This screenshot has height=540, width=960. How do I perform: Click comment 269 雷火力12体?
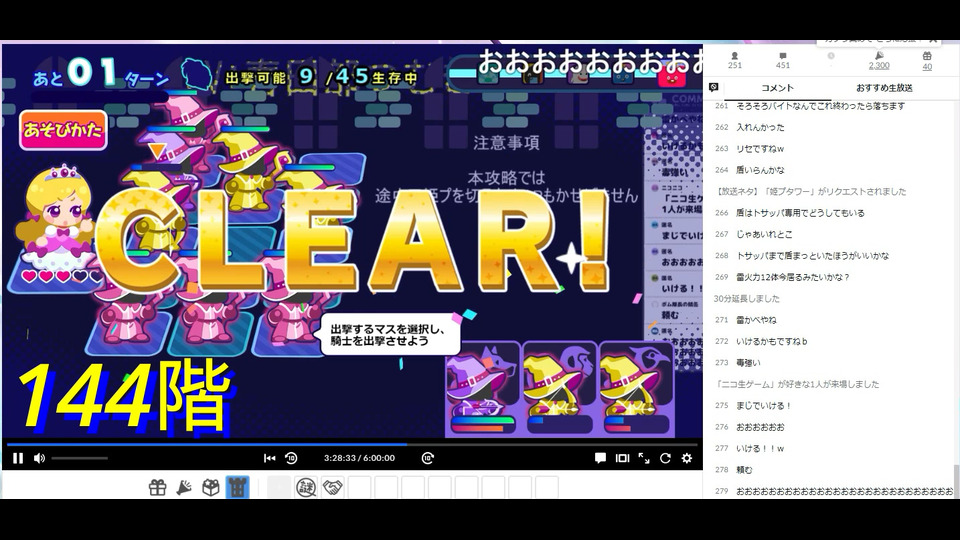(793, 277)
